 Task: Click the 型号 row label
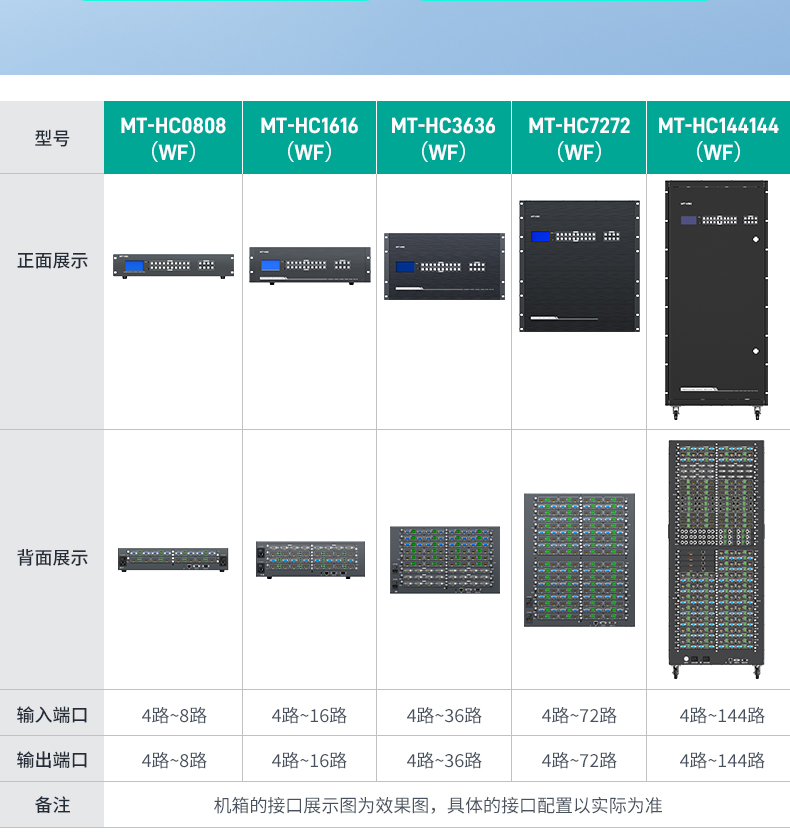[52, 138]
